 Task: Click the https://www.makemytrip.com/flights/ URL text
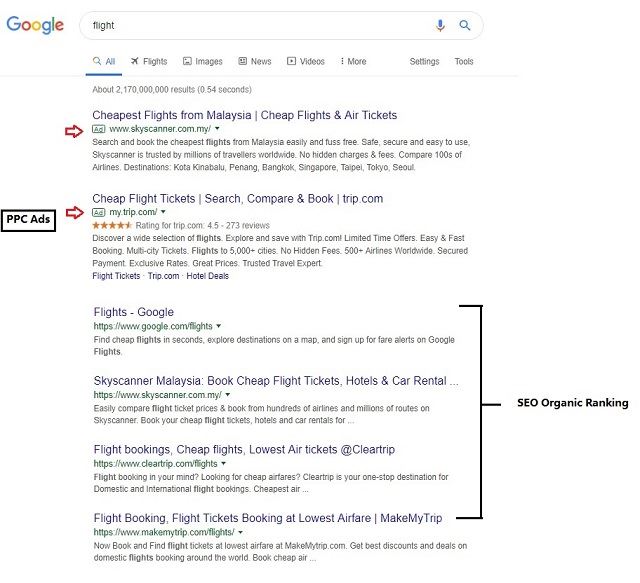pos(164,532)
